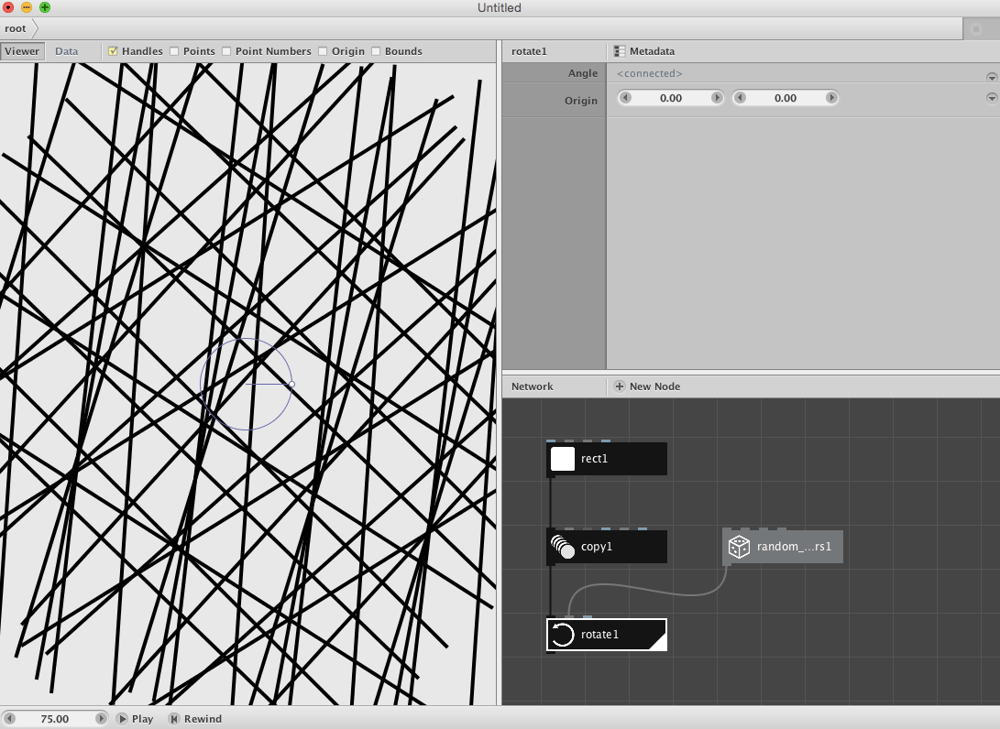Increment the first Origin value arrow
Viewport: 1000px width, 729px height.
[717, 98]
